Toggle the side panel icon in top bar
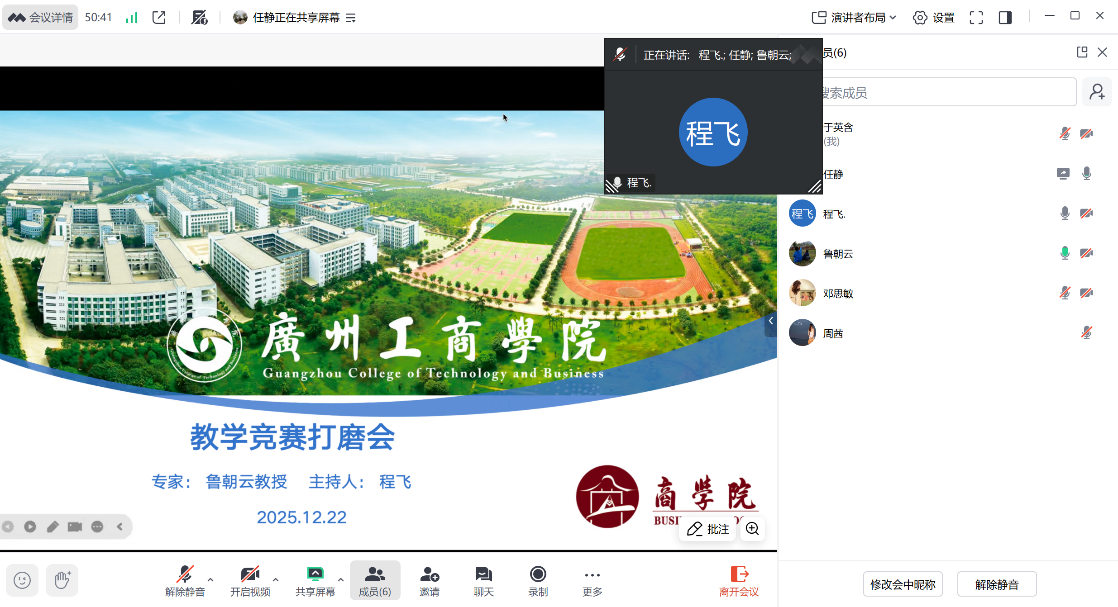This screenshot has height=607, width=1118. 1005,17
